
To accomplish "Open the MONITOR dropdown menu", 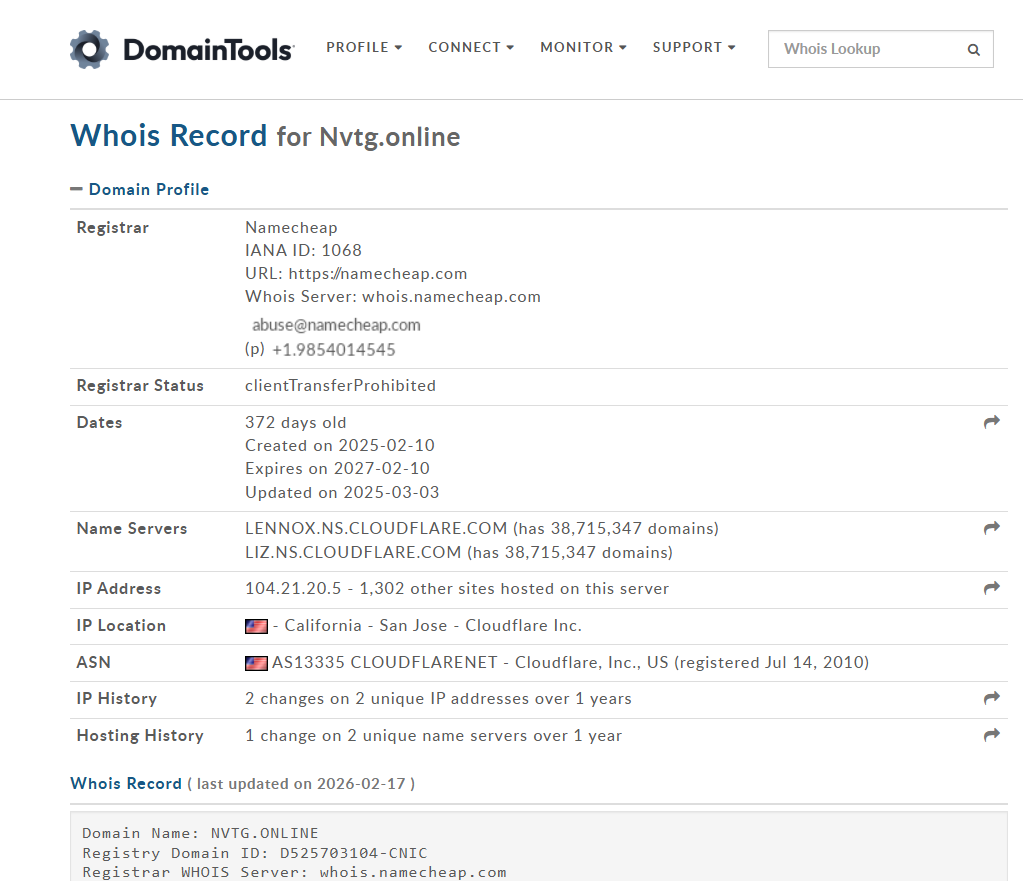I will tap(583, 48).
